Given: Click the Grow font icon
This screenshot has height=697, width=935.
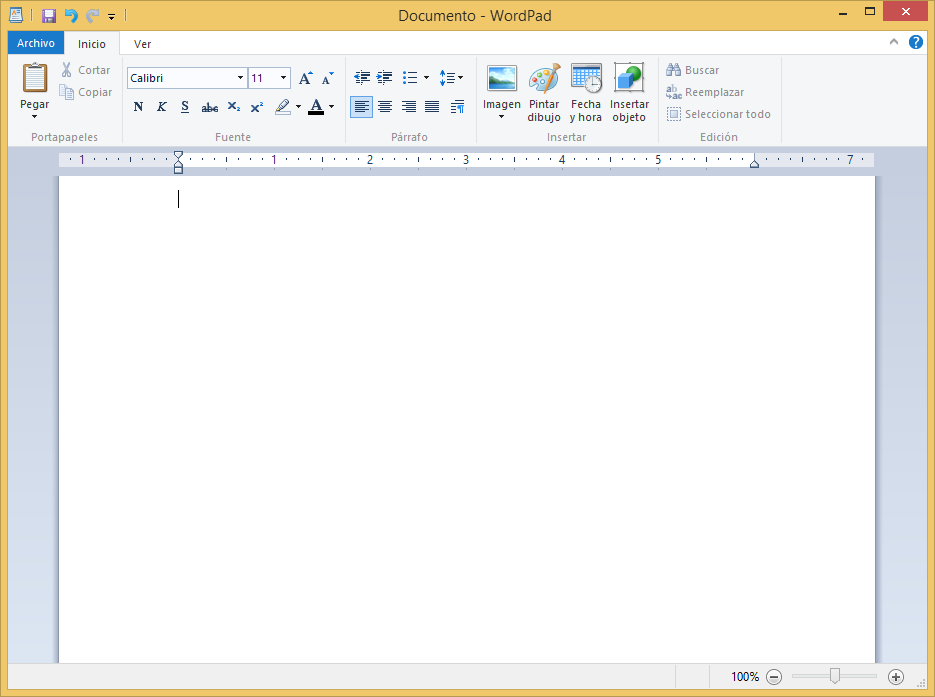Looking at the screenshot, I should [x=305, y=78].
